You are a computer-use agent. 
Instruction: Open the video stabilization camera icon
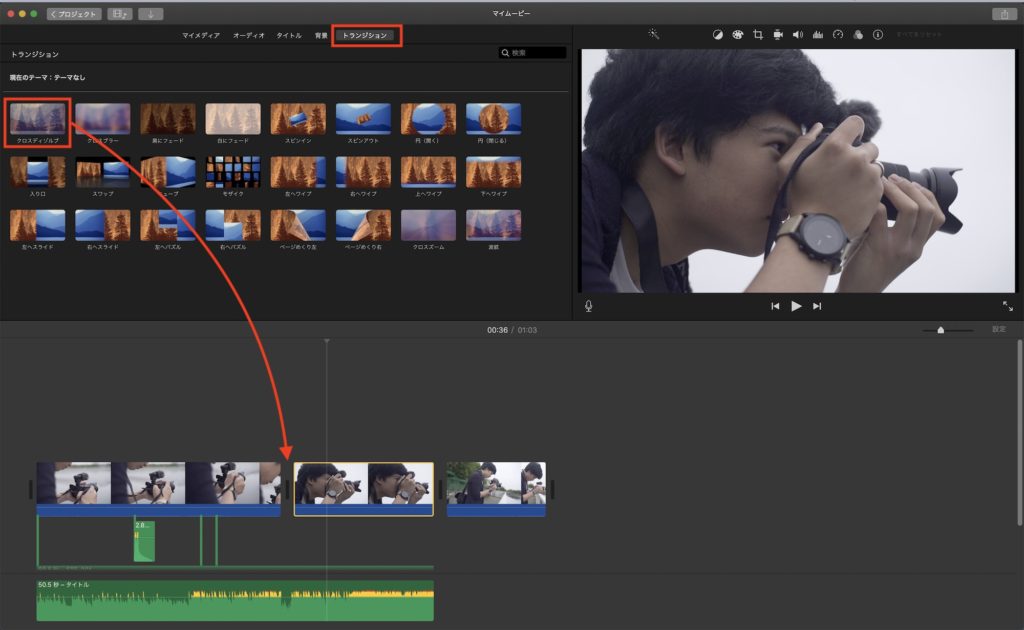click(x=777, y=34)
